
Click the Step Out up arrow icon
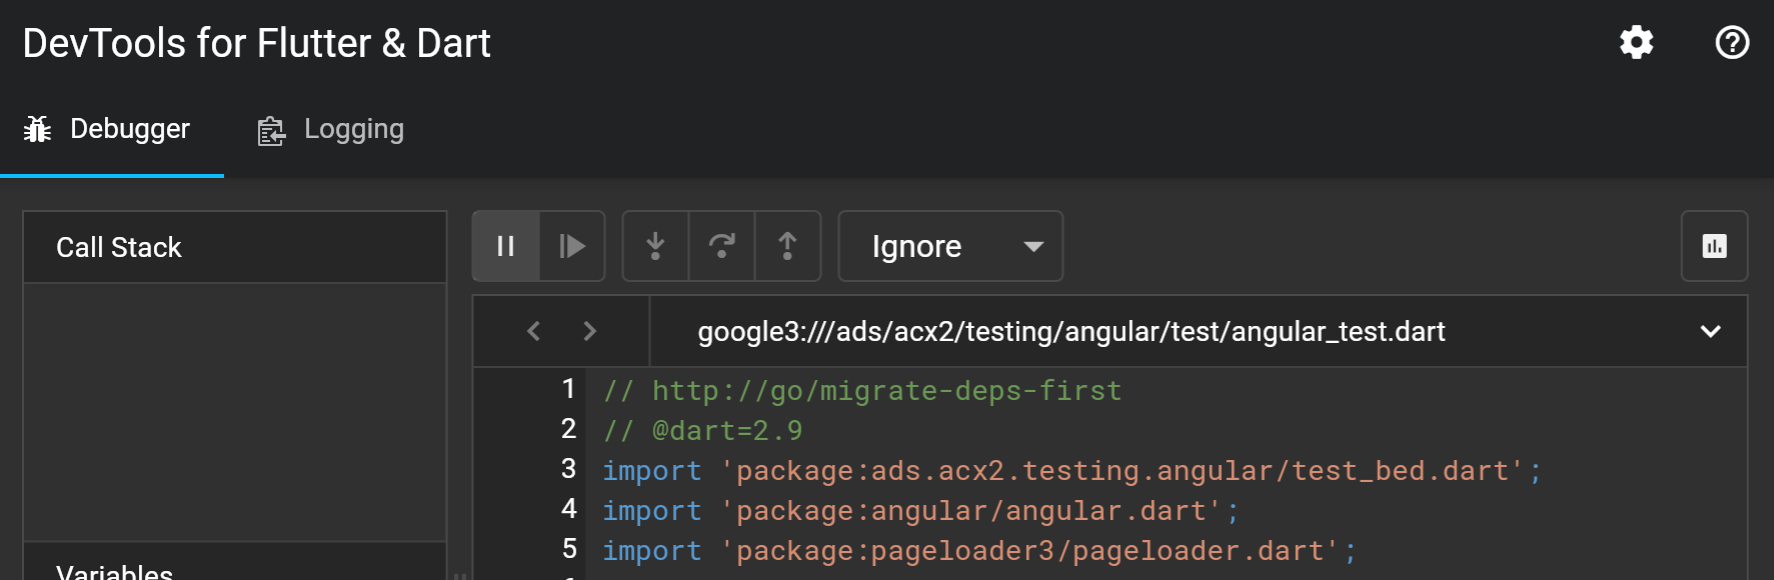[x=788, y=246]
